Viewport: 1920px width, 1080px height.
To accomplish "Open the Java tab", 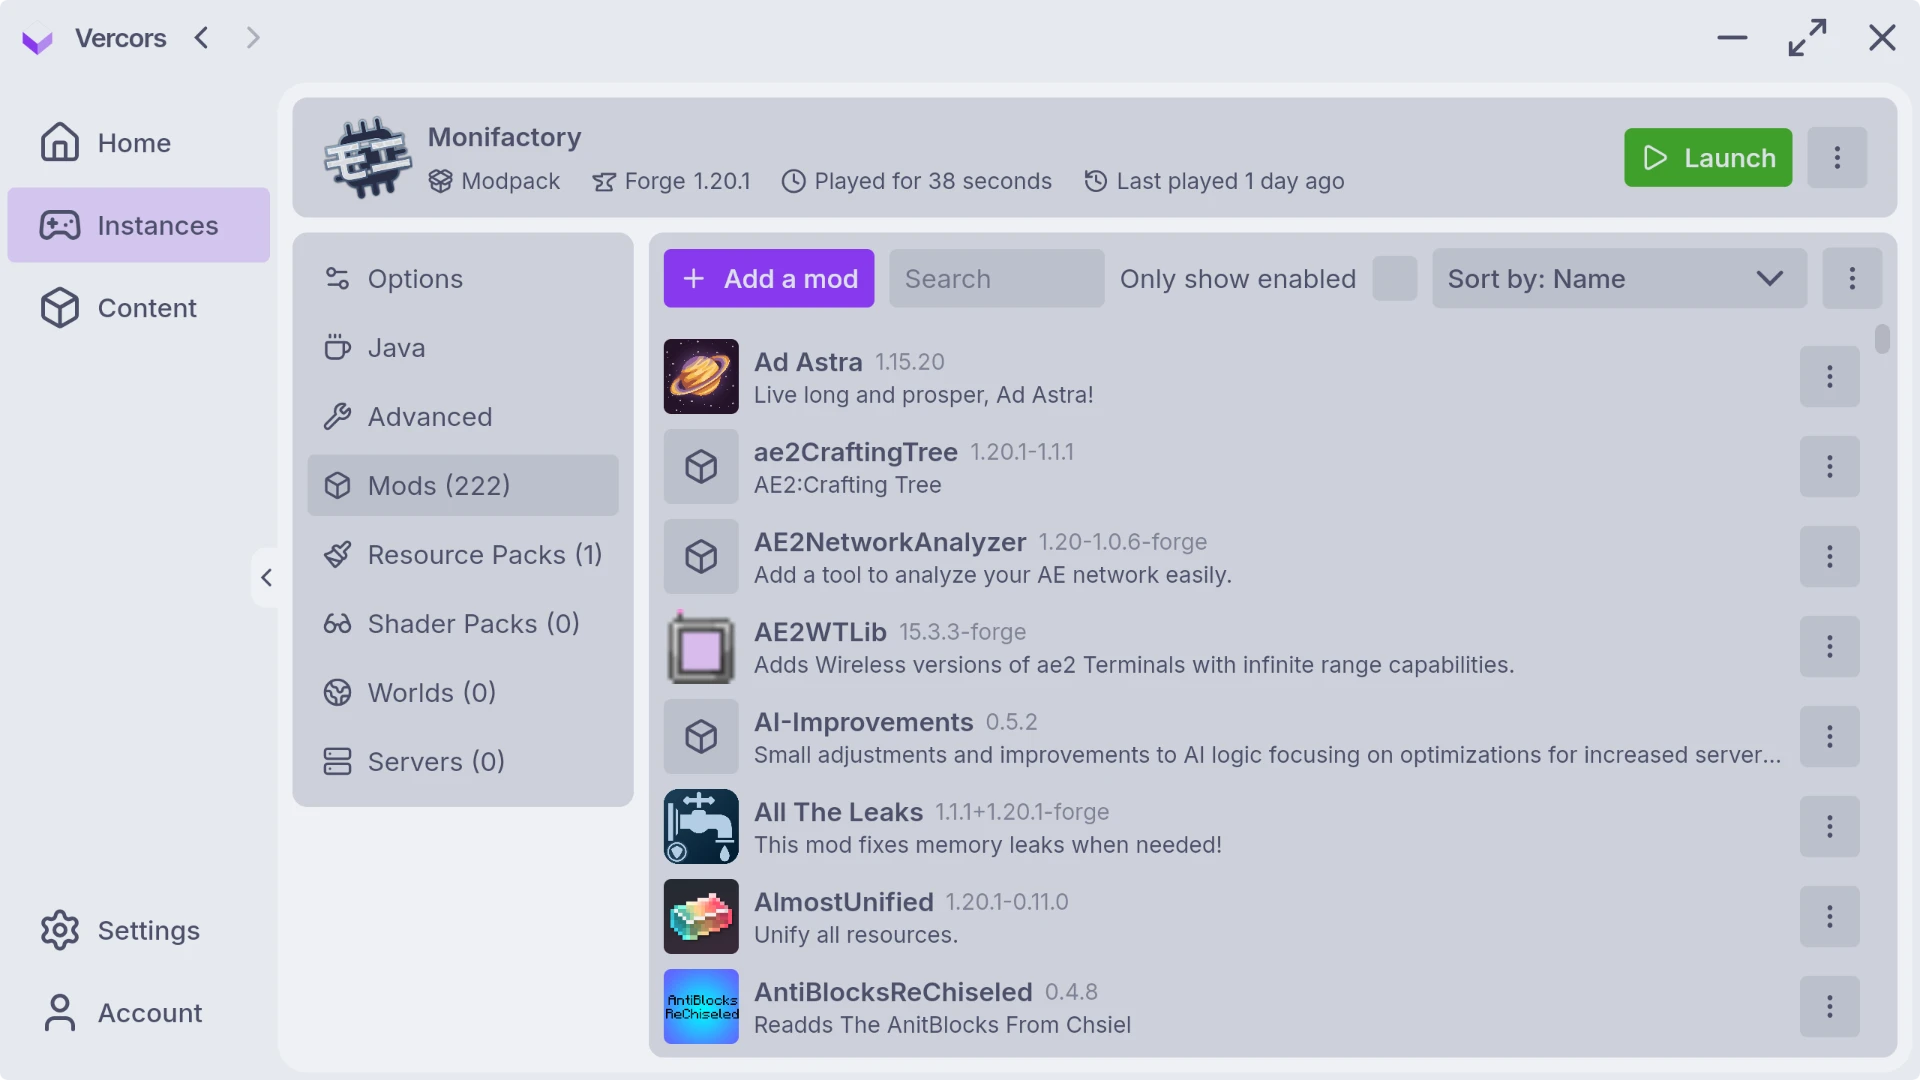I will point(463,348).
